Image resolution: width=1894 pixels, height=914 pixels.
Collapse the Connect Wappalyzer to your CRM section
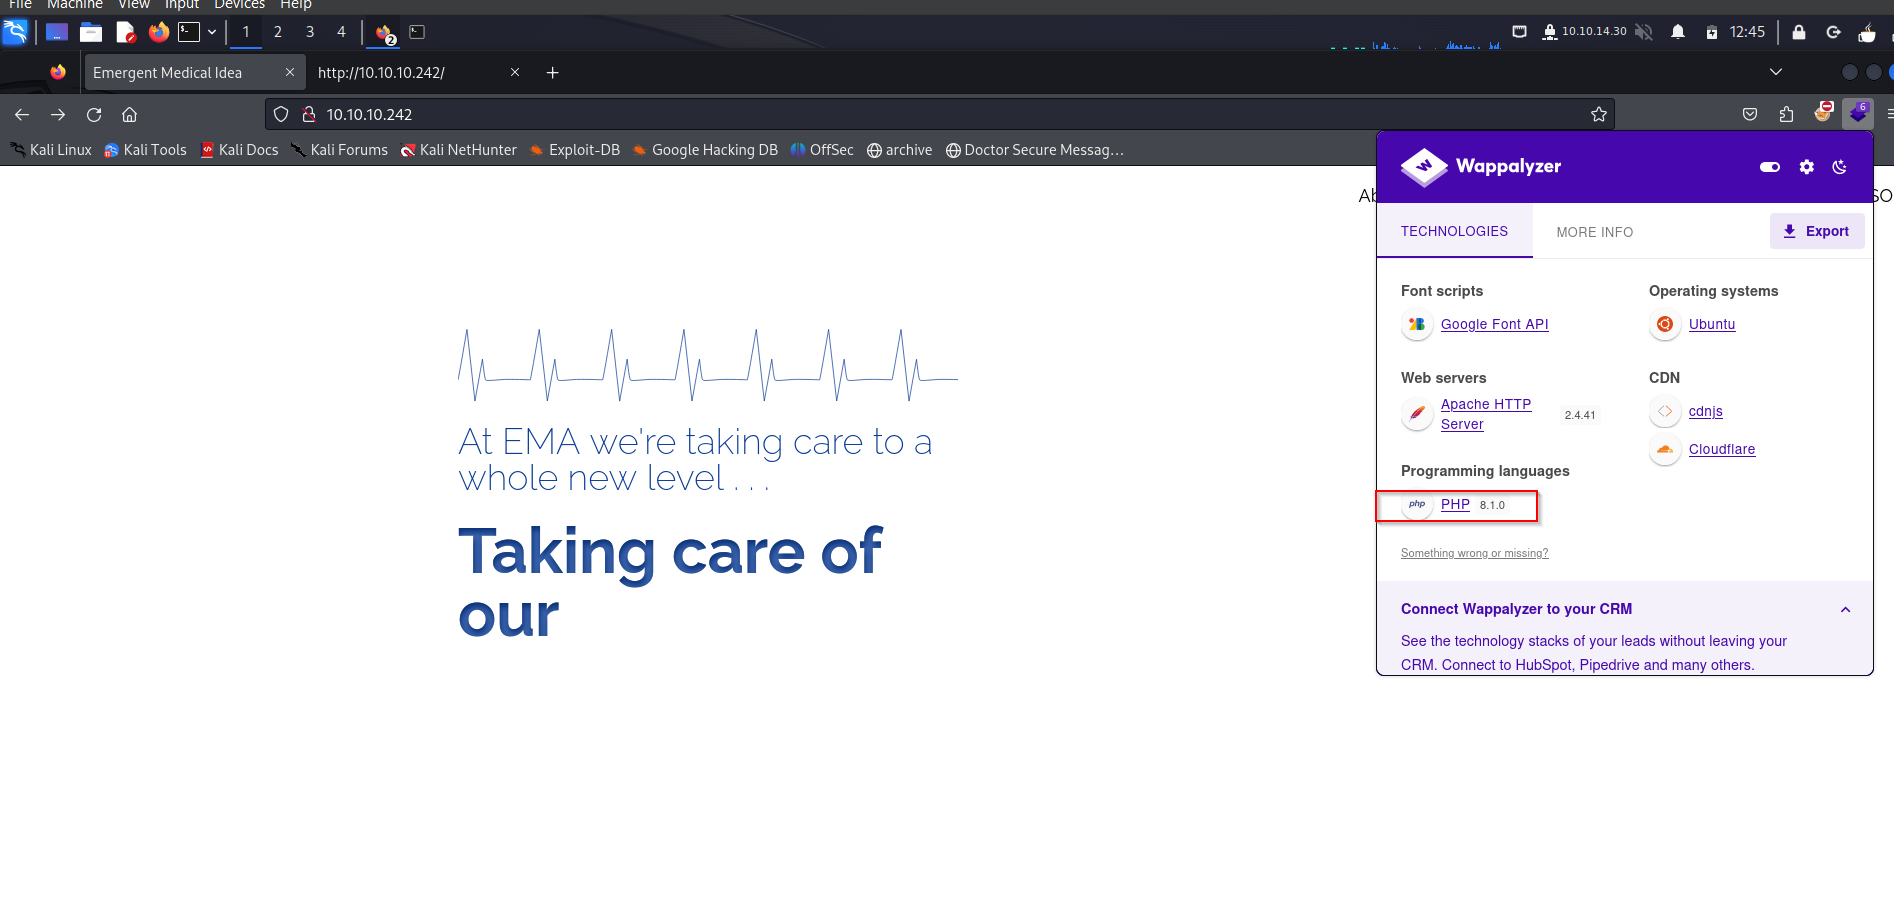click(1845, 609)
